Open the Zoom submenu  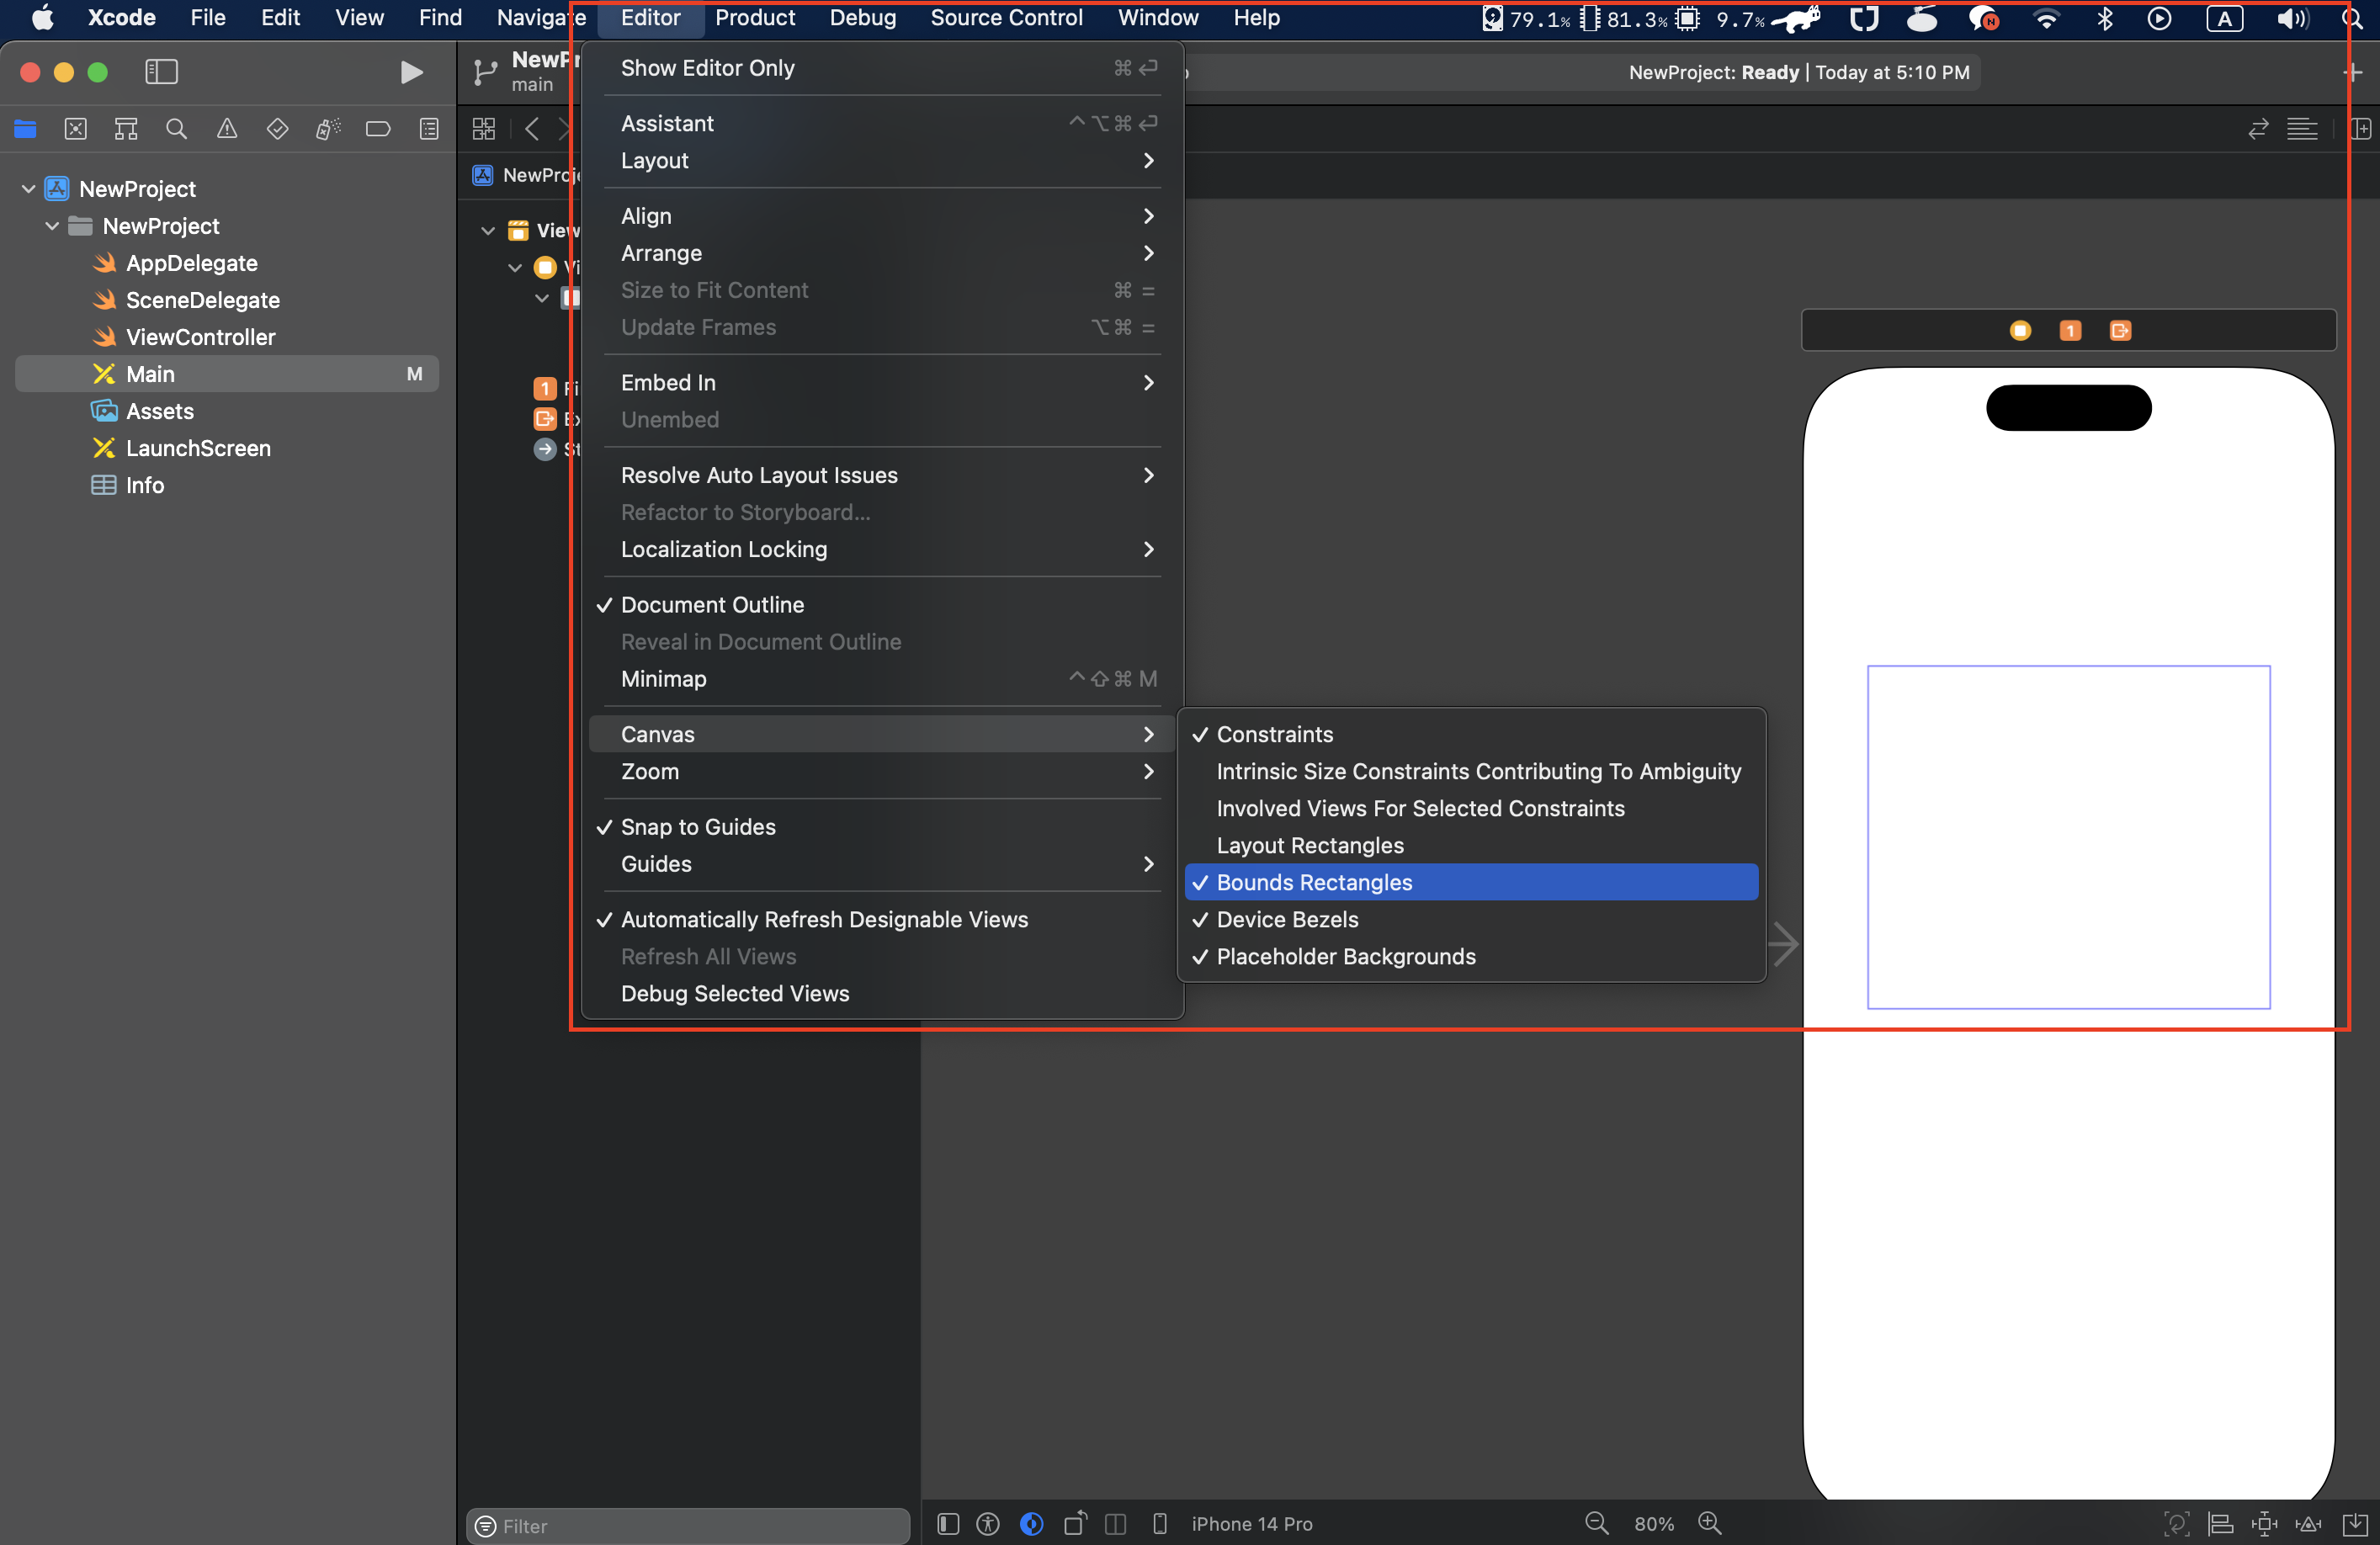point(882,771)
